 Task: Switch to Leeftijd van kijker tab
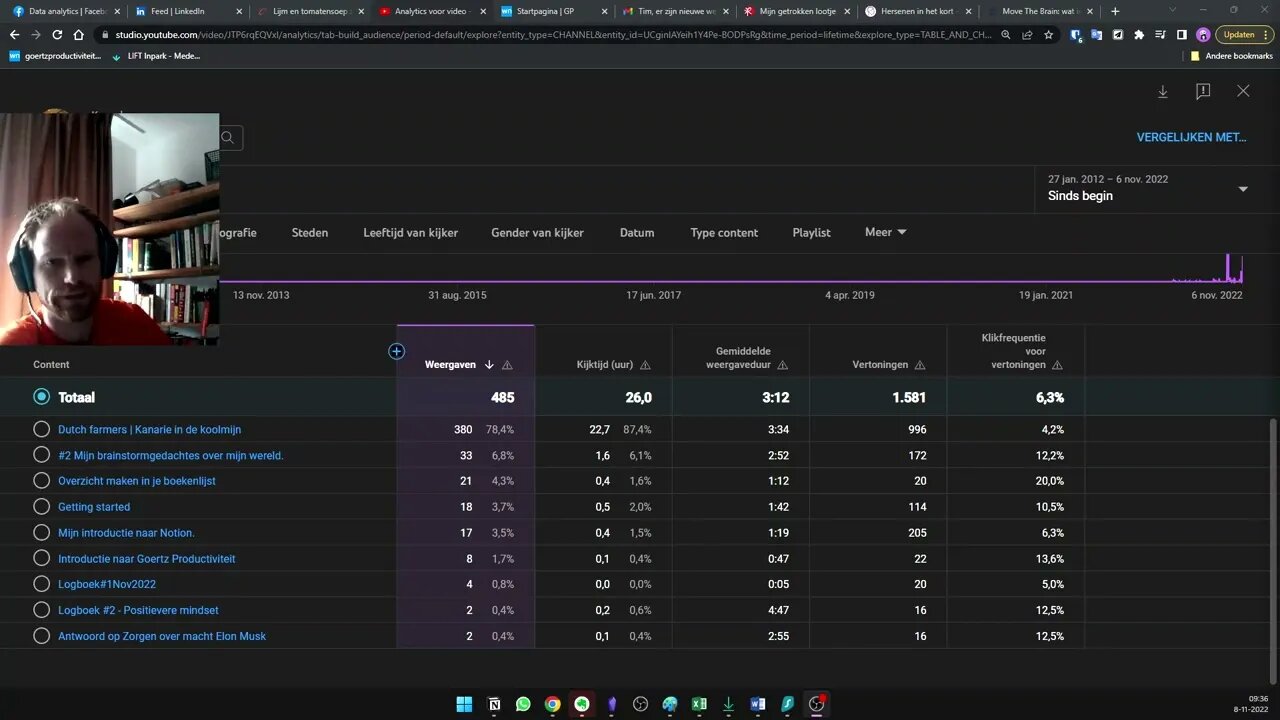[x=411, y=233]
